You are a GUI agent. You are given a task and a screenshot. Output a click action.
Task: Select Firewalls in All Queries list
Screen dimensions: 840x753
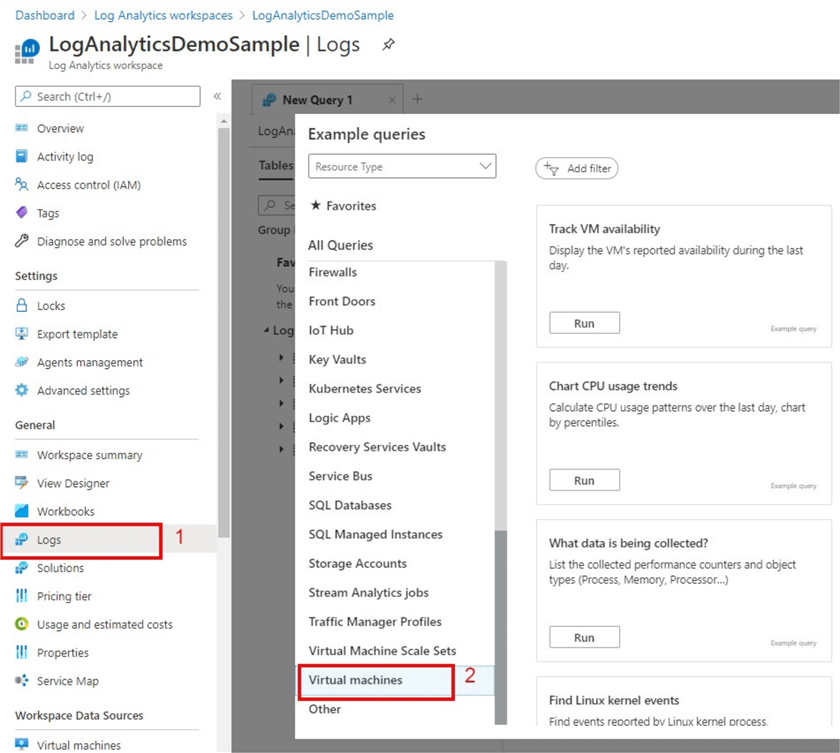(x=333, y=272)
